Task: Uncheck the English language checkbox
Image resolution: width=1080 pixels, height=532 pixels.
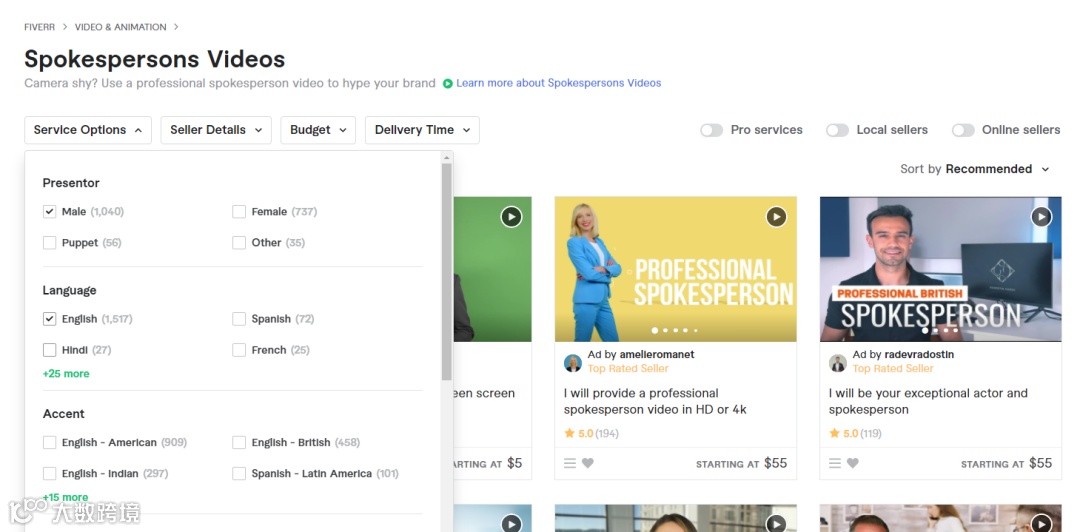Action: pos(50,318)
